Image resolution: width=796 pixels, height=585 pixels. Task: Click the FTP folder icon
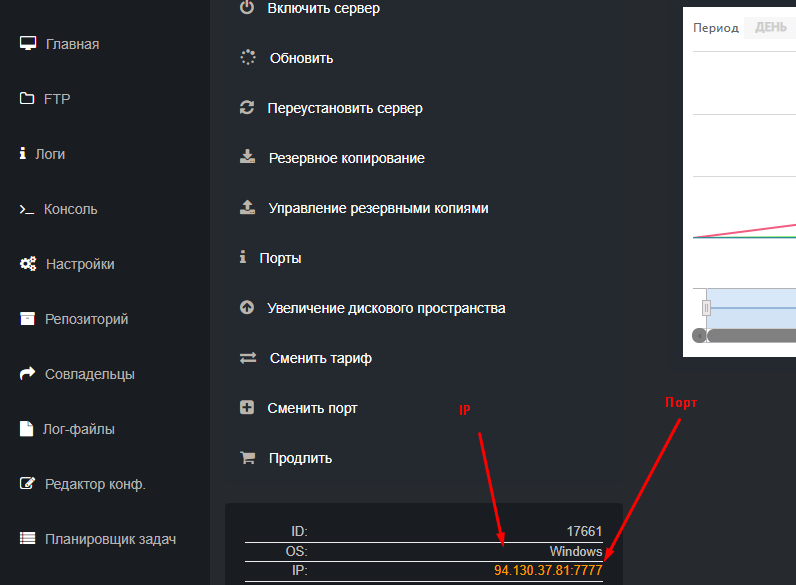point(28,99)
